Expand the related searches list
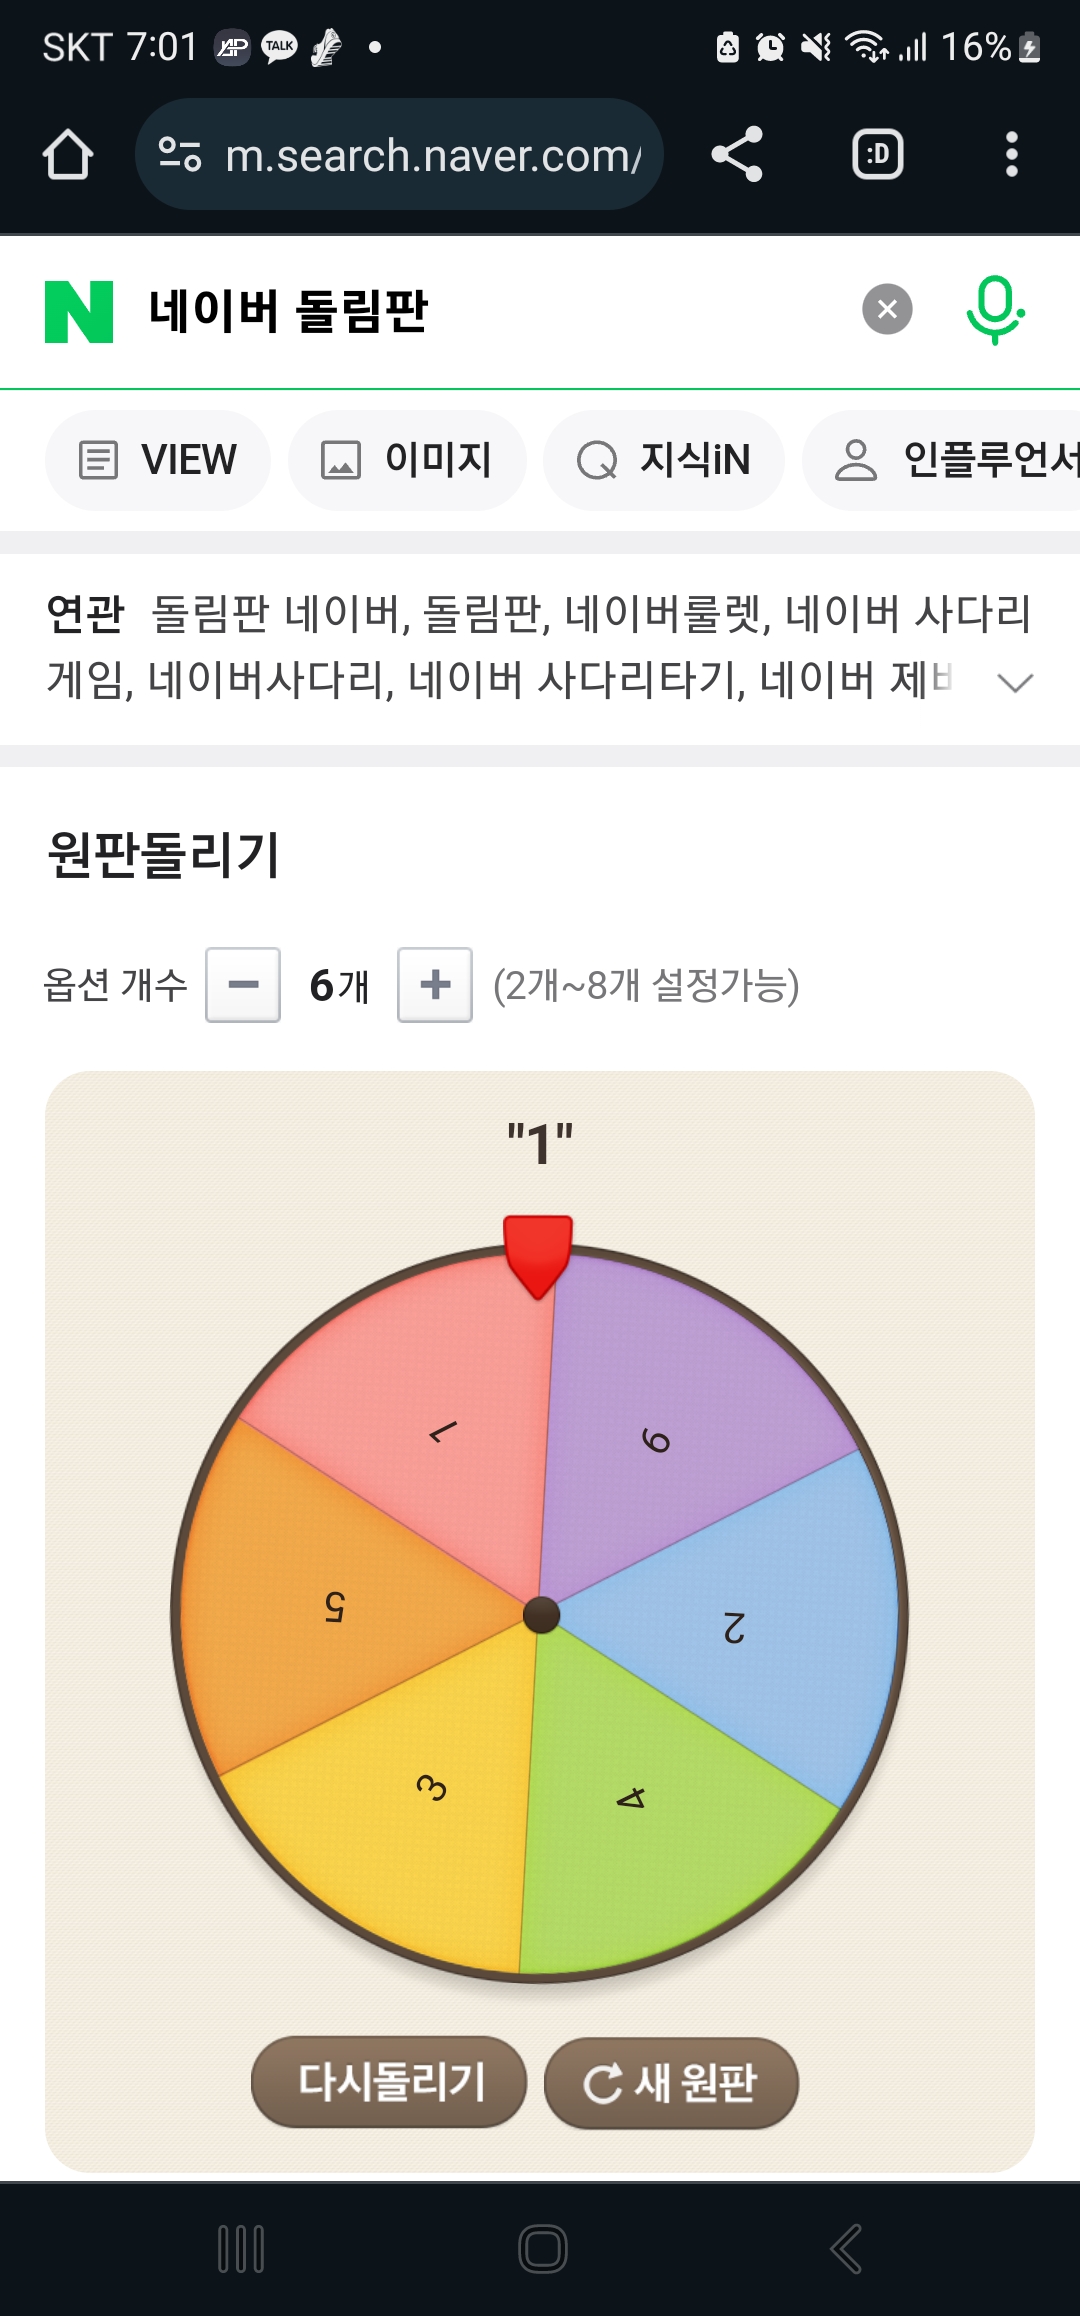The image size is (1080, 2316). [x=1015, y=682]
